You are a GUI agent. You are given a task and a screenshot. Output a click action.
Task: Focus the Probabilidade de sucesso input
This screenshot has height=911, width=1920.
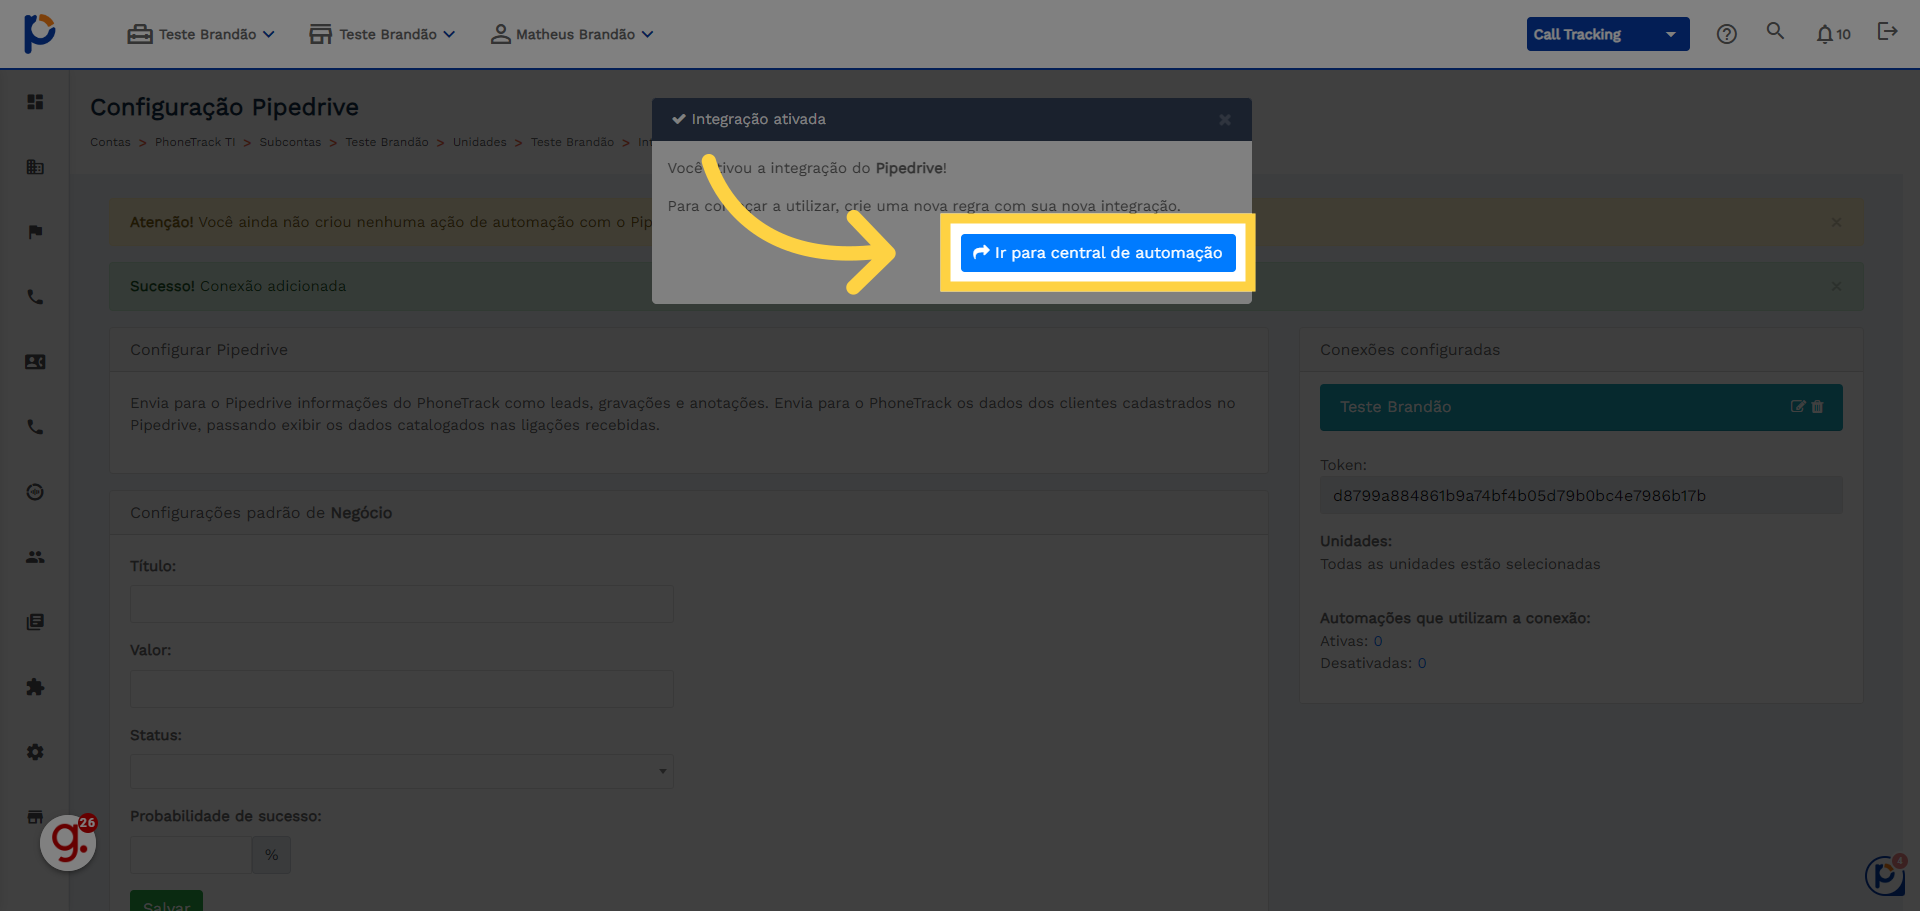click(x=190, y=855)
